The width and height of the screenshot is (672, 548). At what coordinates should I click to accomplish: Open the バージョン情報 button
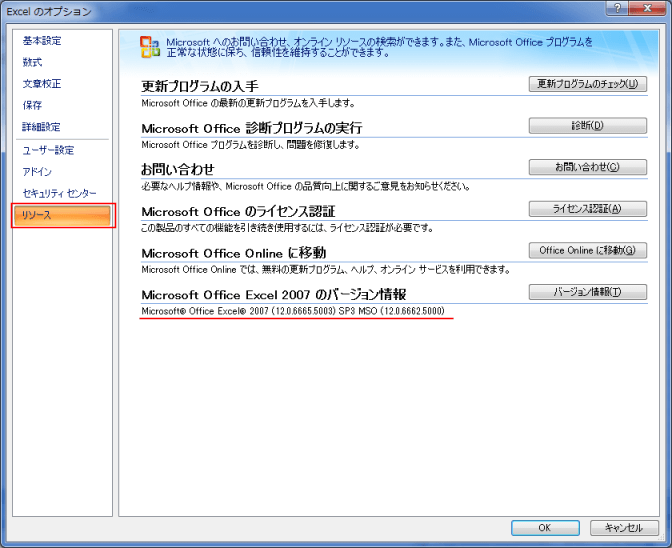tap(588, 292)
